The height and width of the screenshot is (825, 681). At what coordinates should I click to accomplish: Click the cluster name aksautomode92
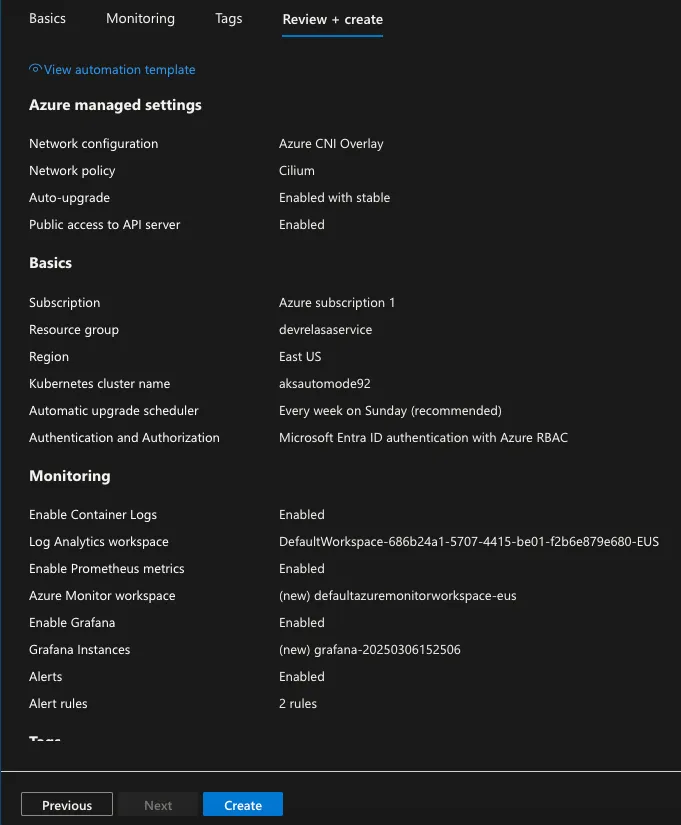point(325,384)
